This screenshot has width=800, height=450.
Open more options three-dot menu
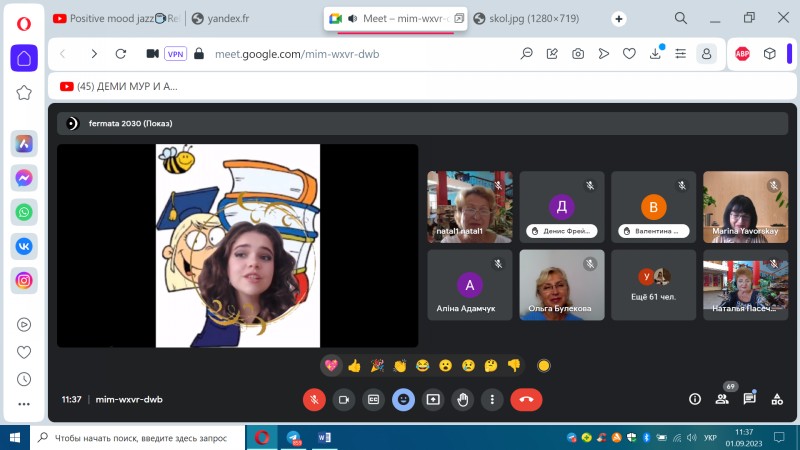(x=491, y=399)
